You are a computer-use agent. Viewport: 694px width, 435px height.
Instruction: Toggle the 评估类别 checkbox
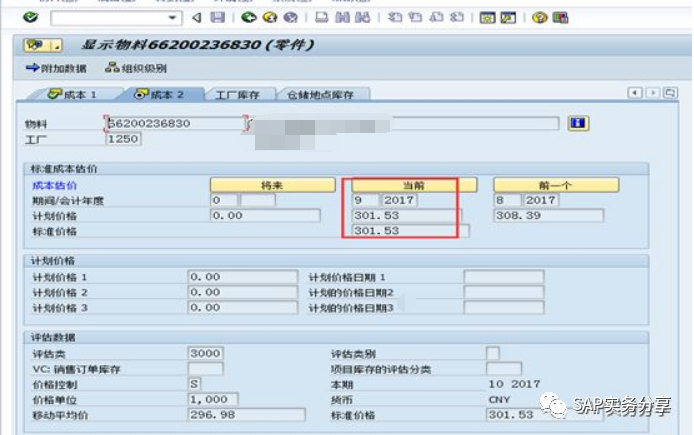coord(492,353)
